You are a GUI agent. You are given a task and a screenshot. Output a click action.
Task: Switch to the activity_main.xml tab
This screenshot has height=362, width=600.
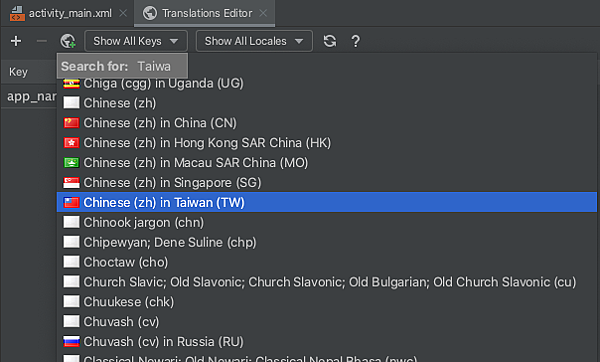70,13
